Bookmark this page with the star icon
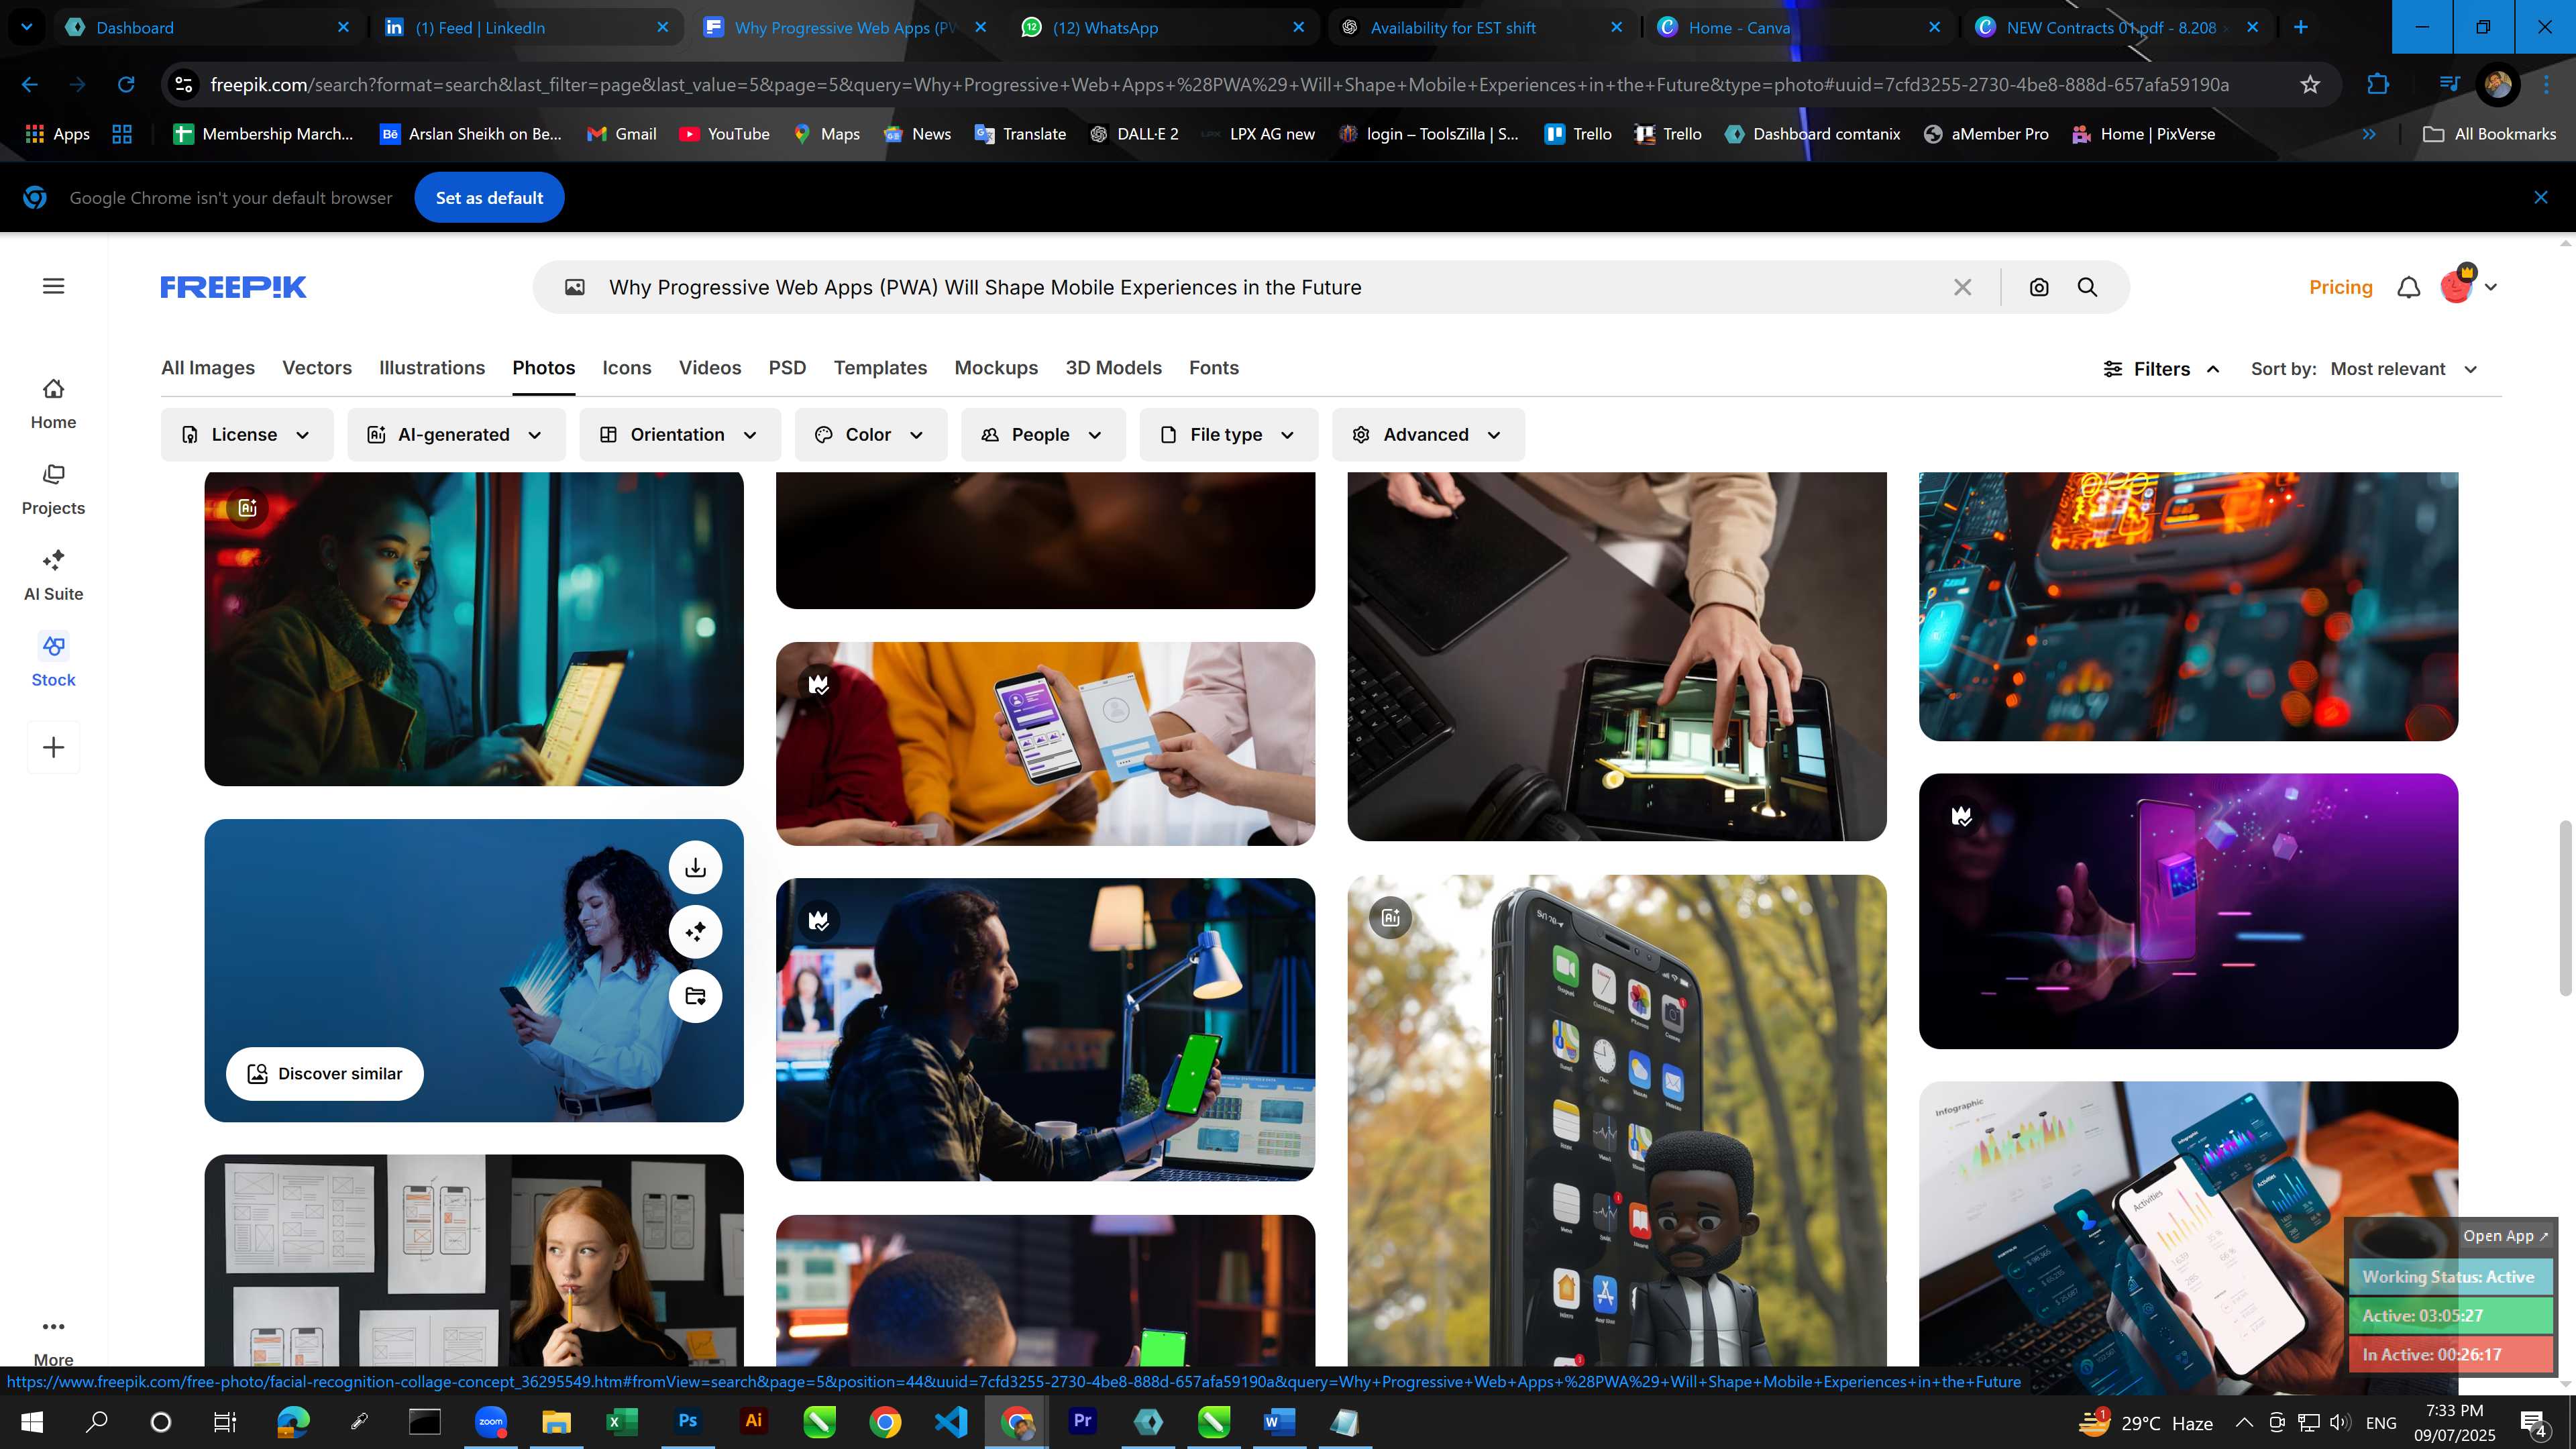 2310,84
